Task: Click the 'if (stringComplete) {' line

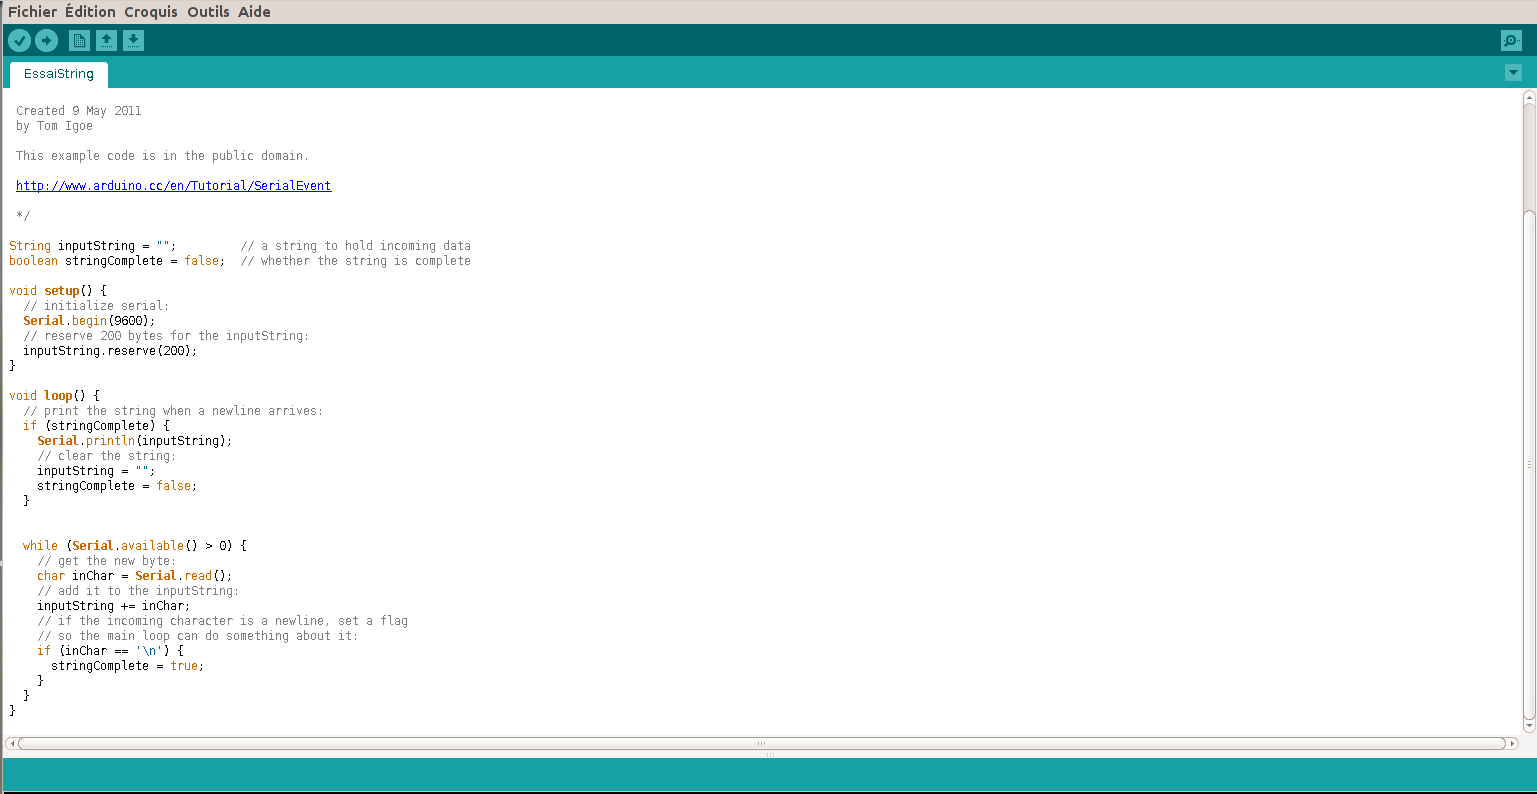Action: click(96, 426)
